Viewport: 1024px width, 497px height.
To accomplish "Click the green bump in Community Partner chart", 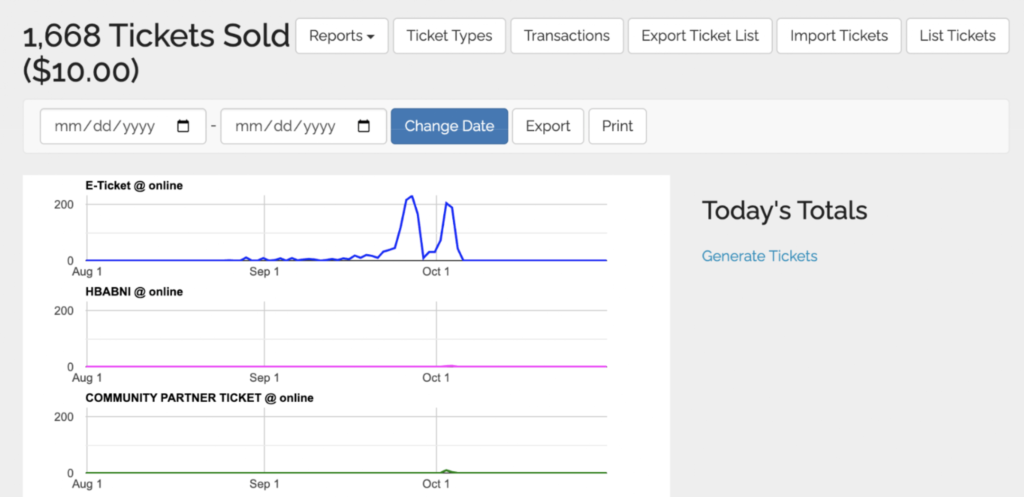I will point(447,470).
